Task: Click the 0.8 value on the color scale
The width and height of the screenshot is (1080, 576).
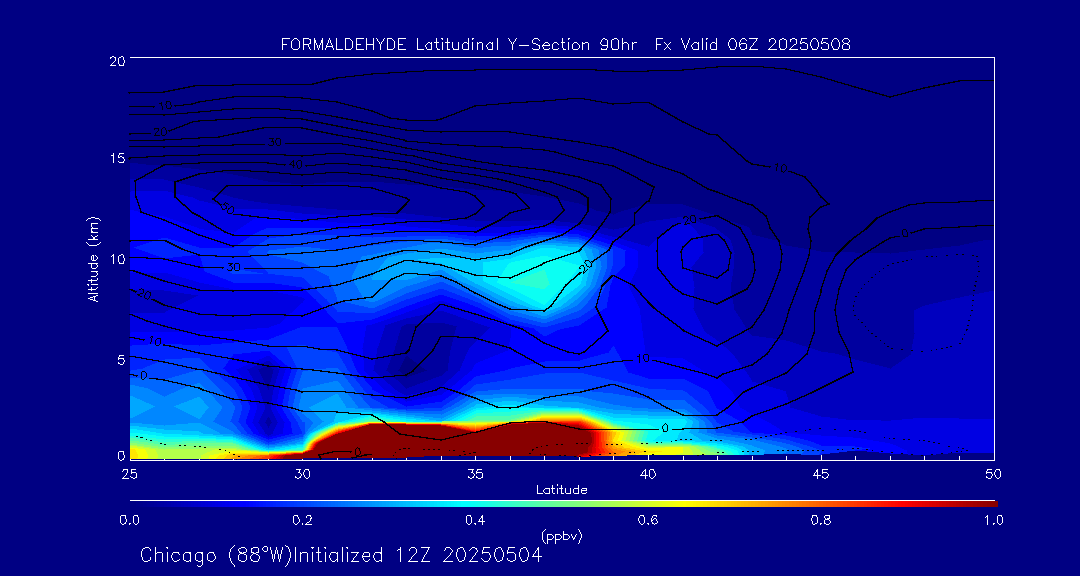Action: (x=821, y=520)
